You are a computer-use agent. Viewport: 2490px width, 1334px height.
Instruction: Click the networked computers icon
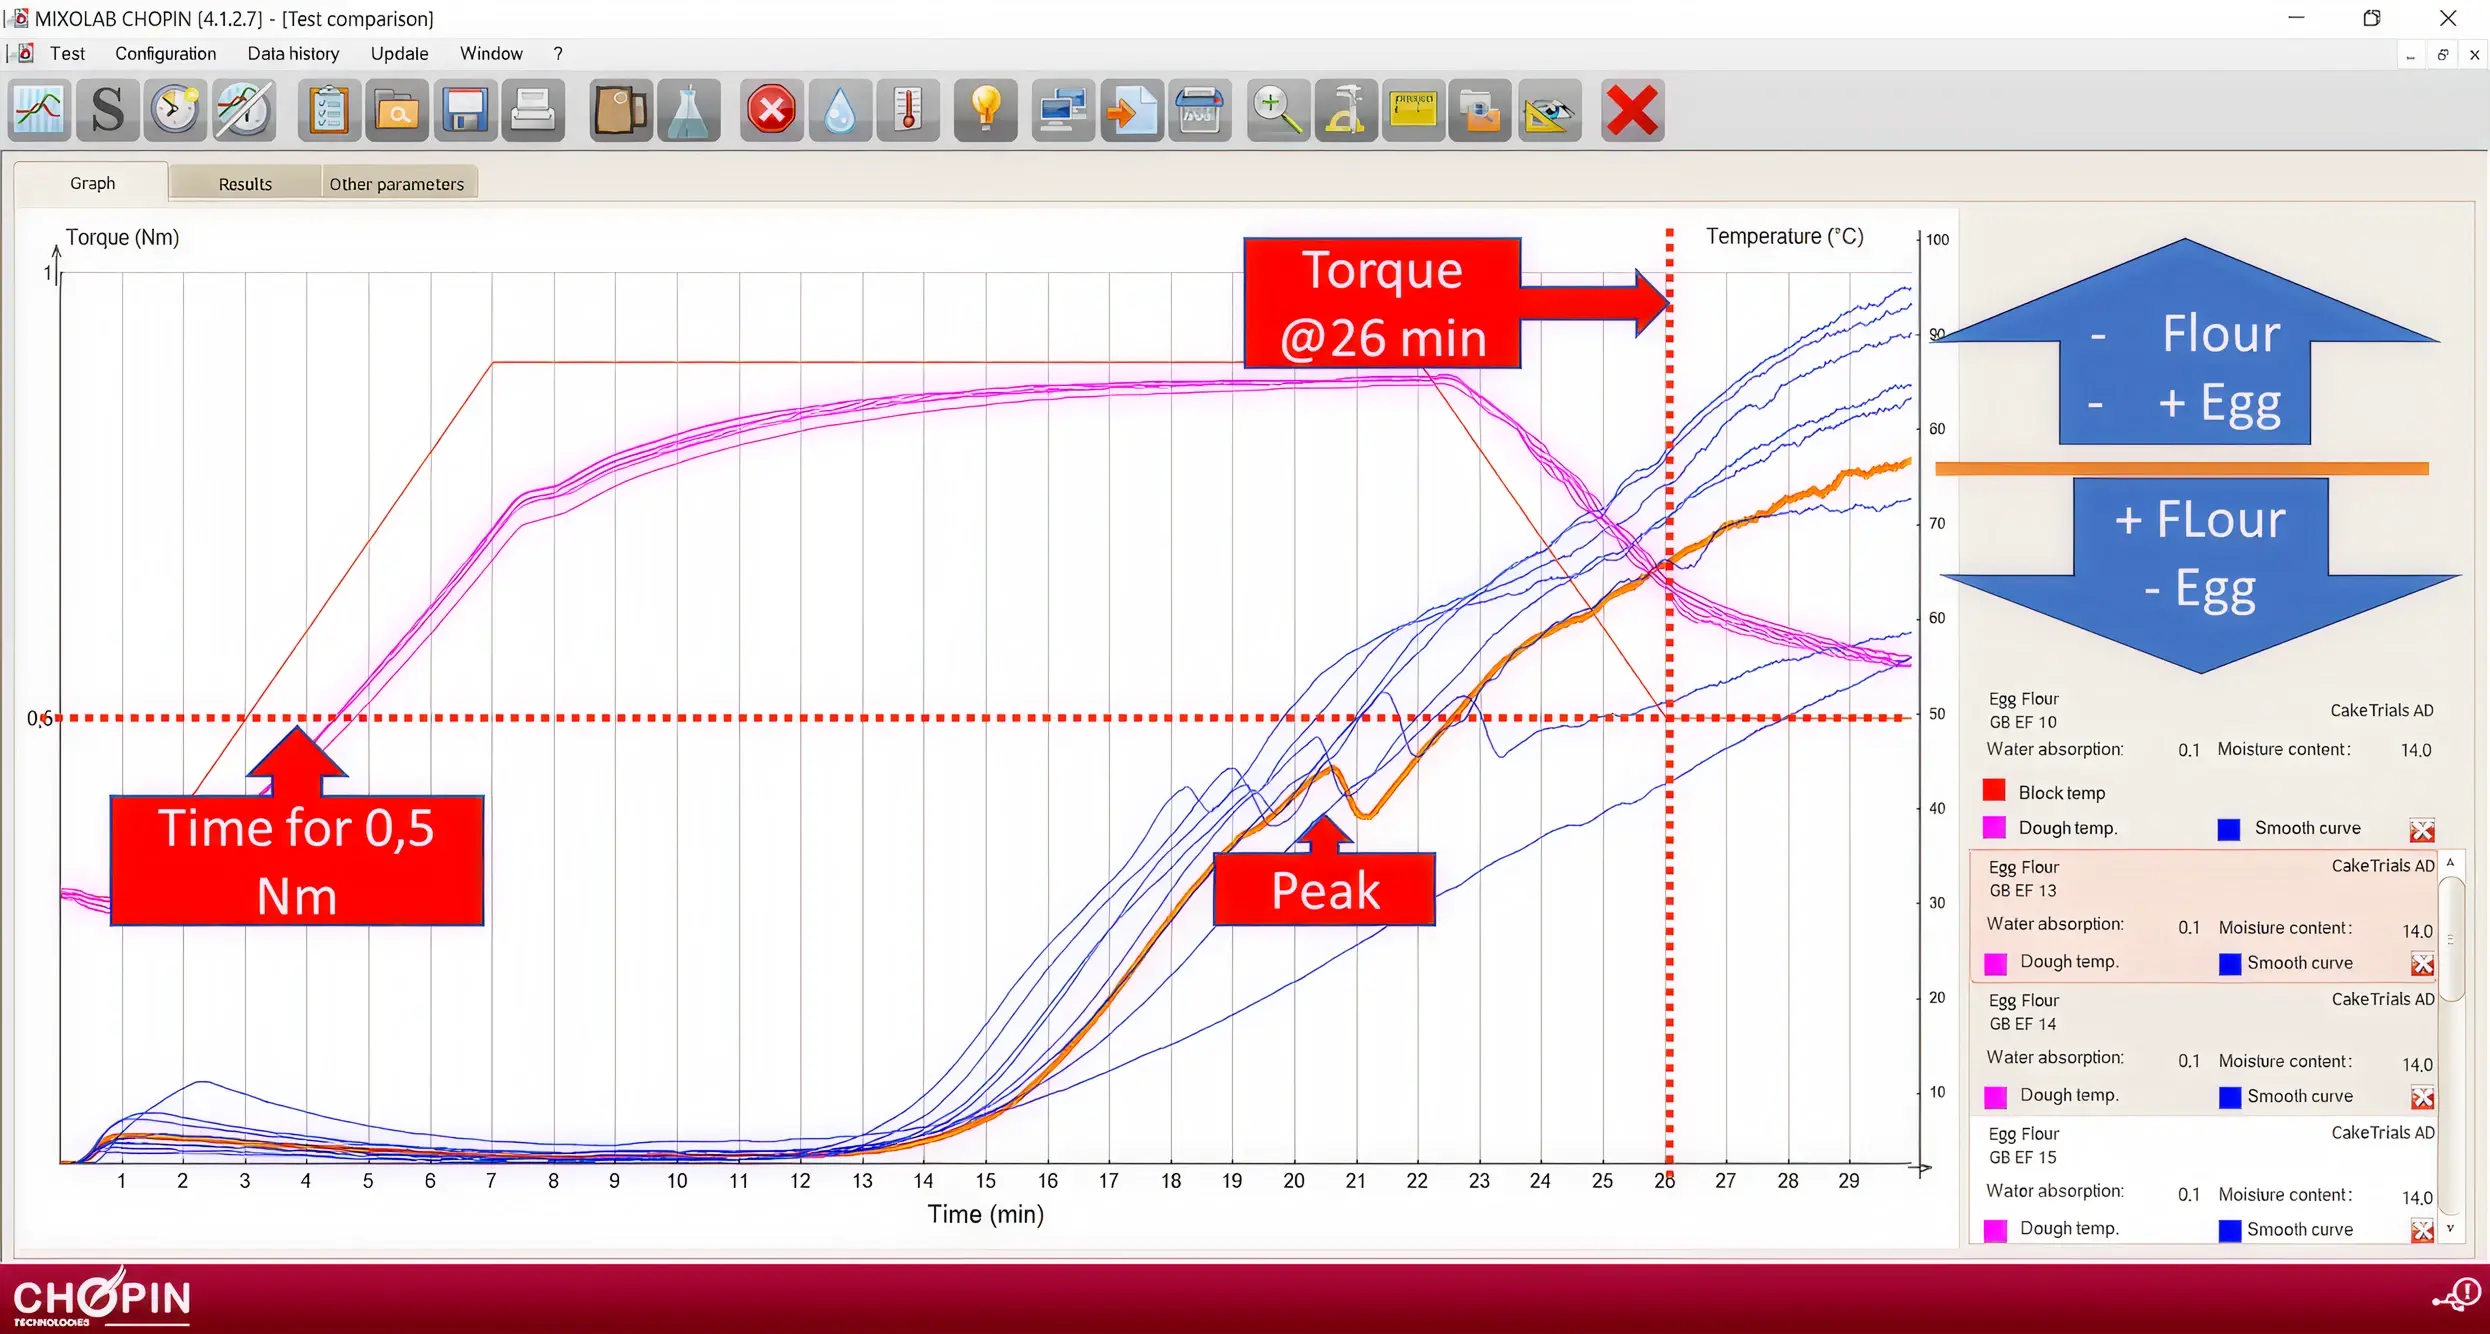1063,110
